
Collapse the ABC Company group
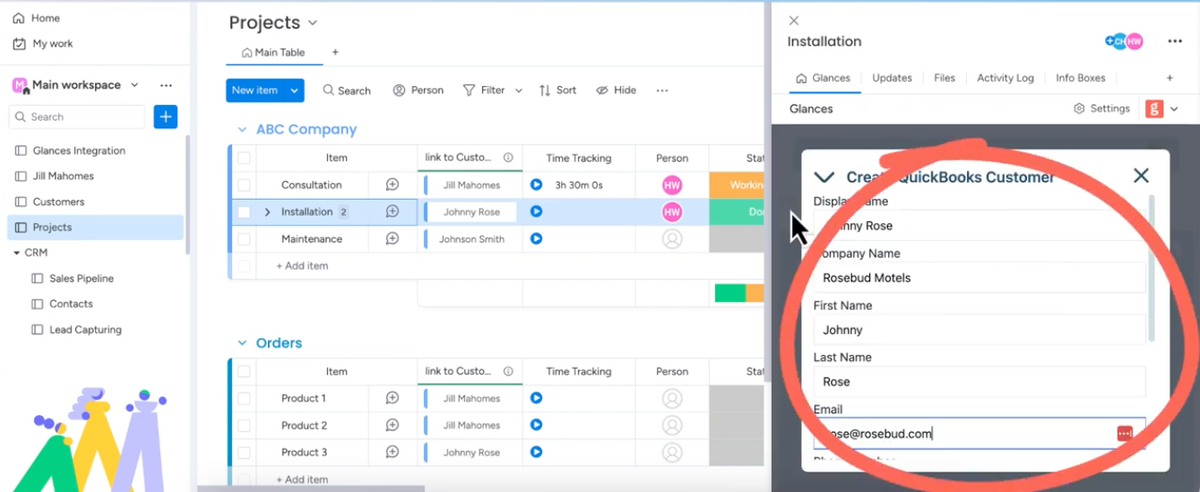(x=242, y=130)
